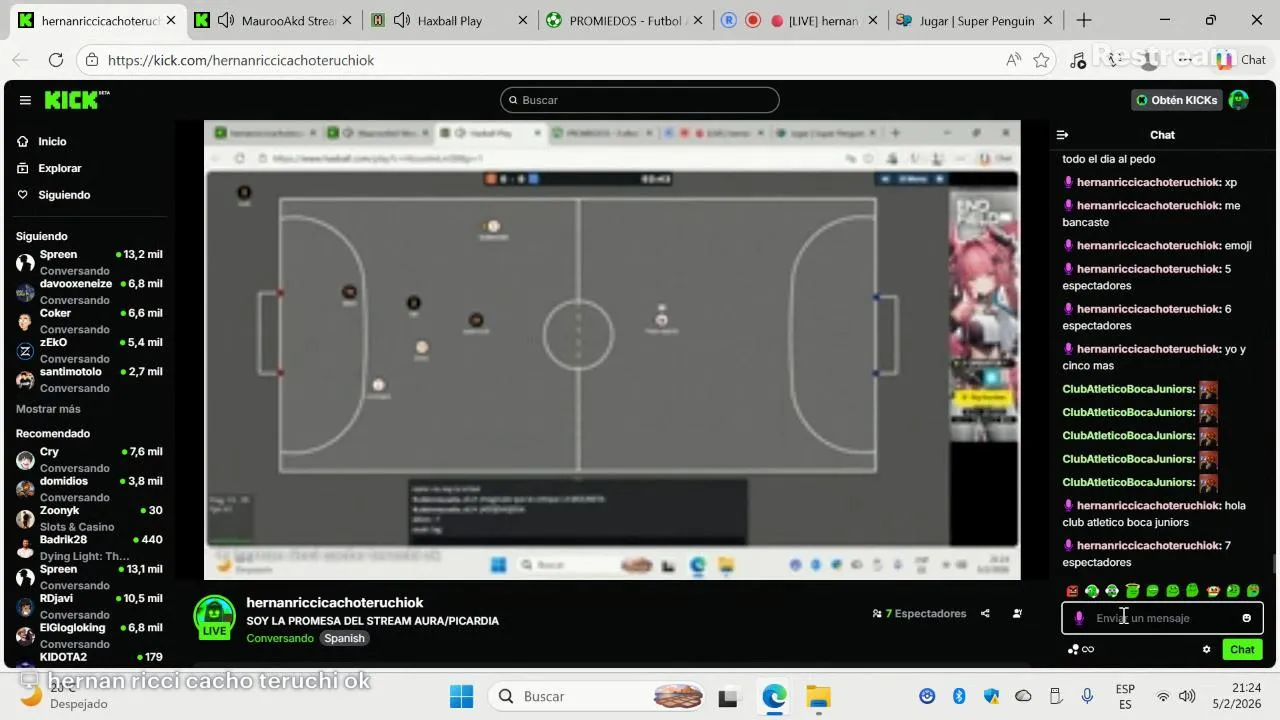Open the volume speaker tray icon

[x=1187, y=696]
